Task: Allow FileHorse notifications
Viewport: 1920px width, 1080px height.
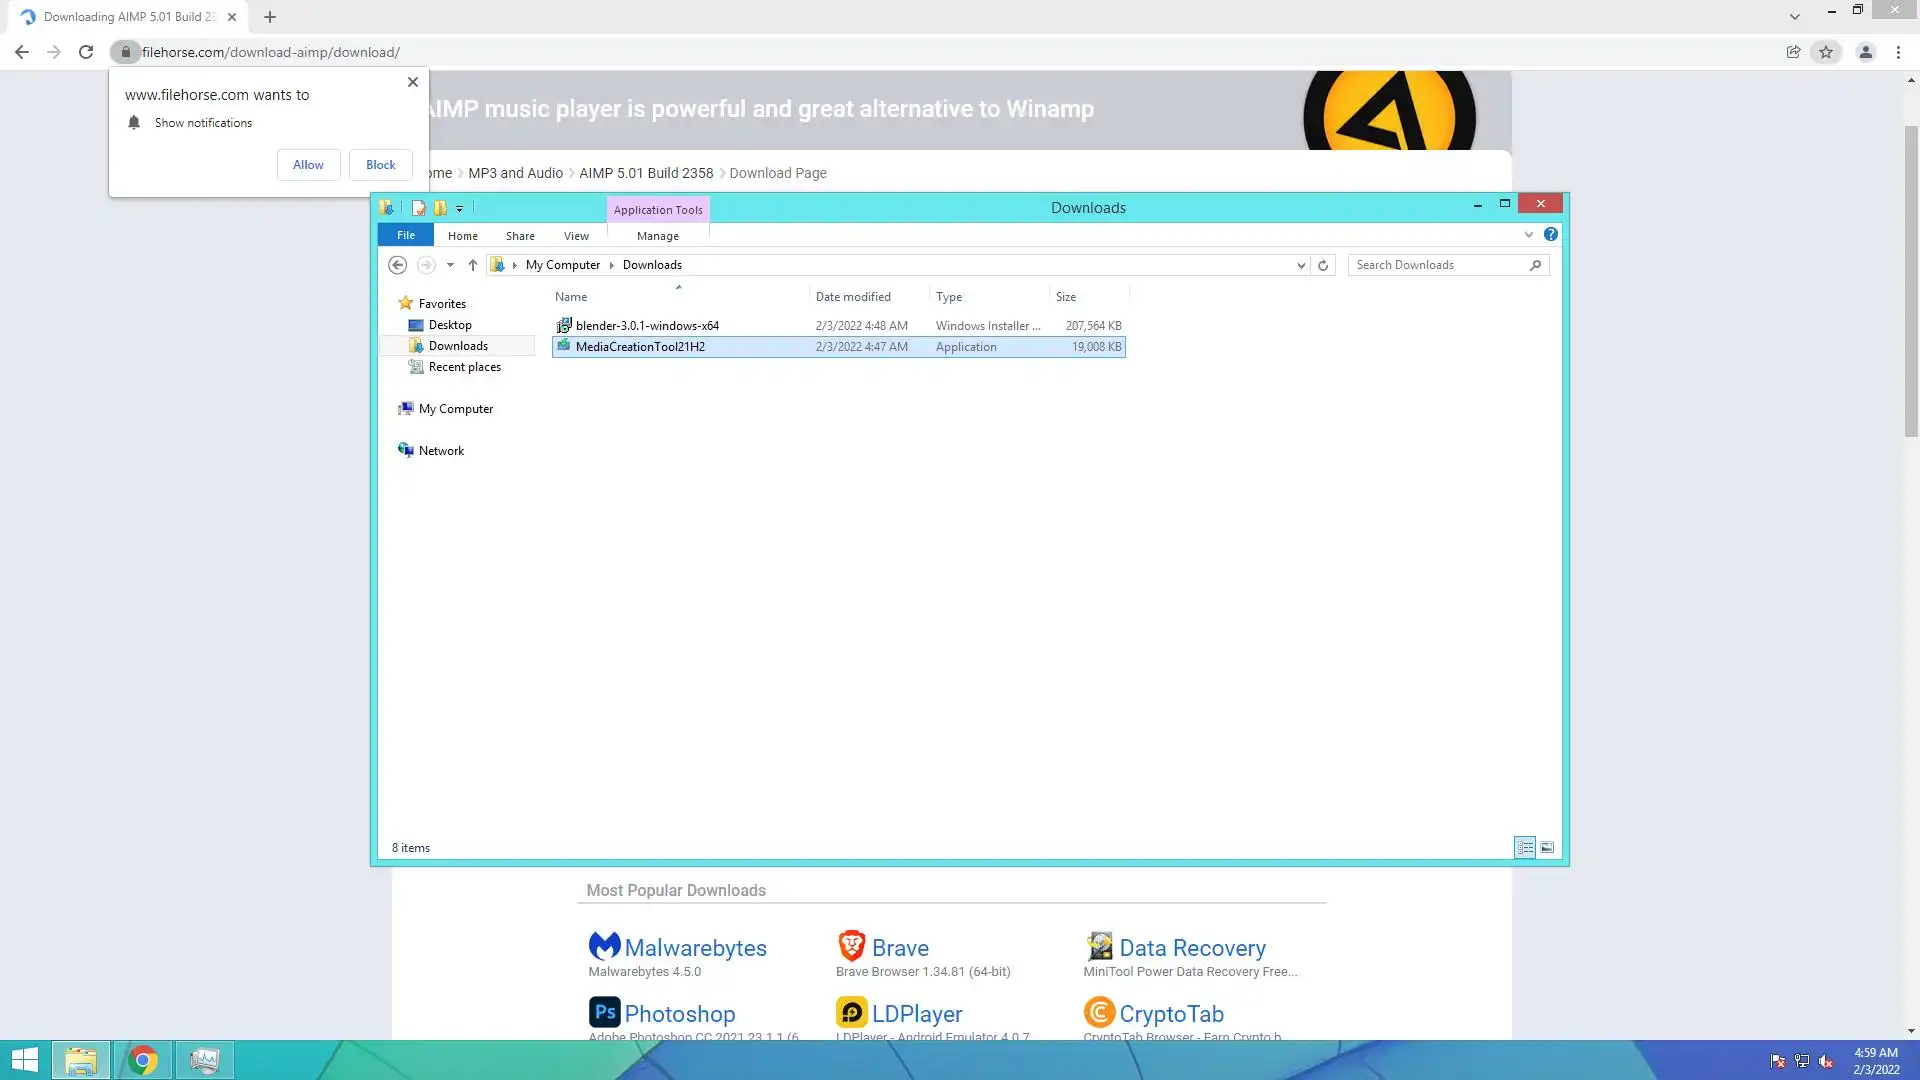Action: pos(308,165)
